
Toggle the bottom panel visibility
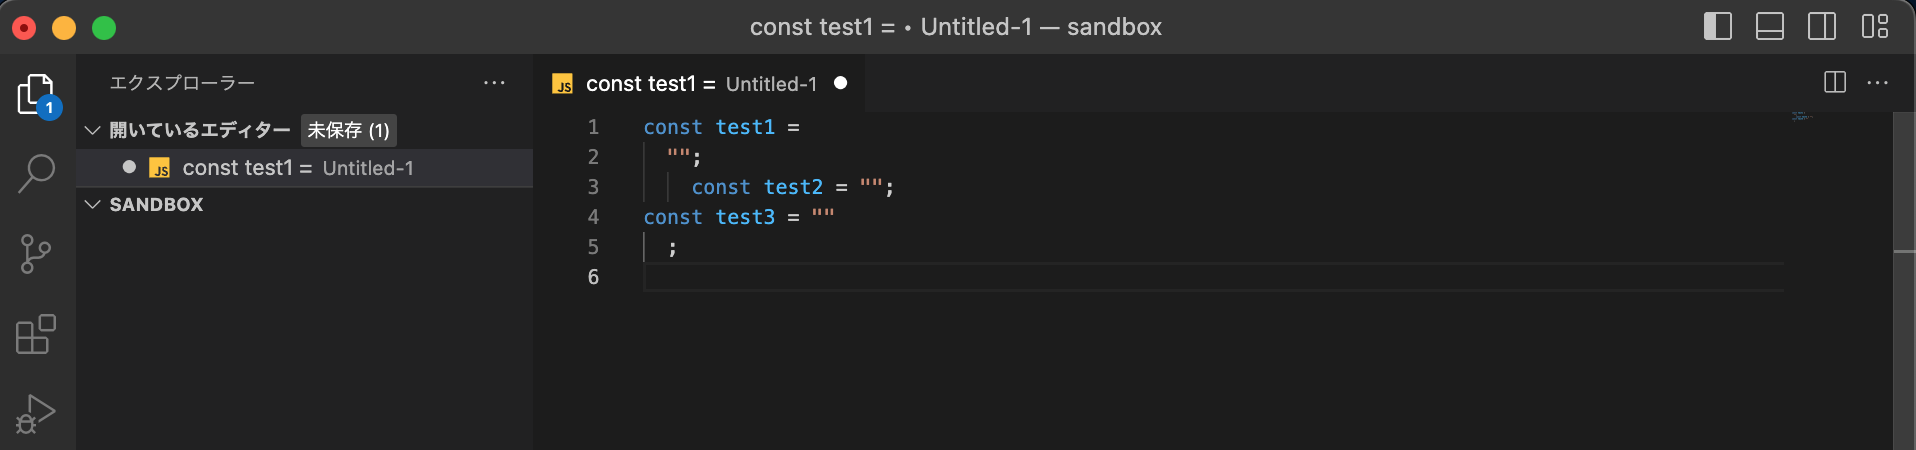point(1770,27)
